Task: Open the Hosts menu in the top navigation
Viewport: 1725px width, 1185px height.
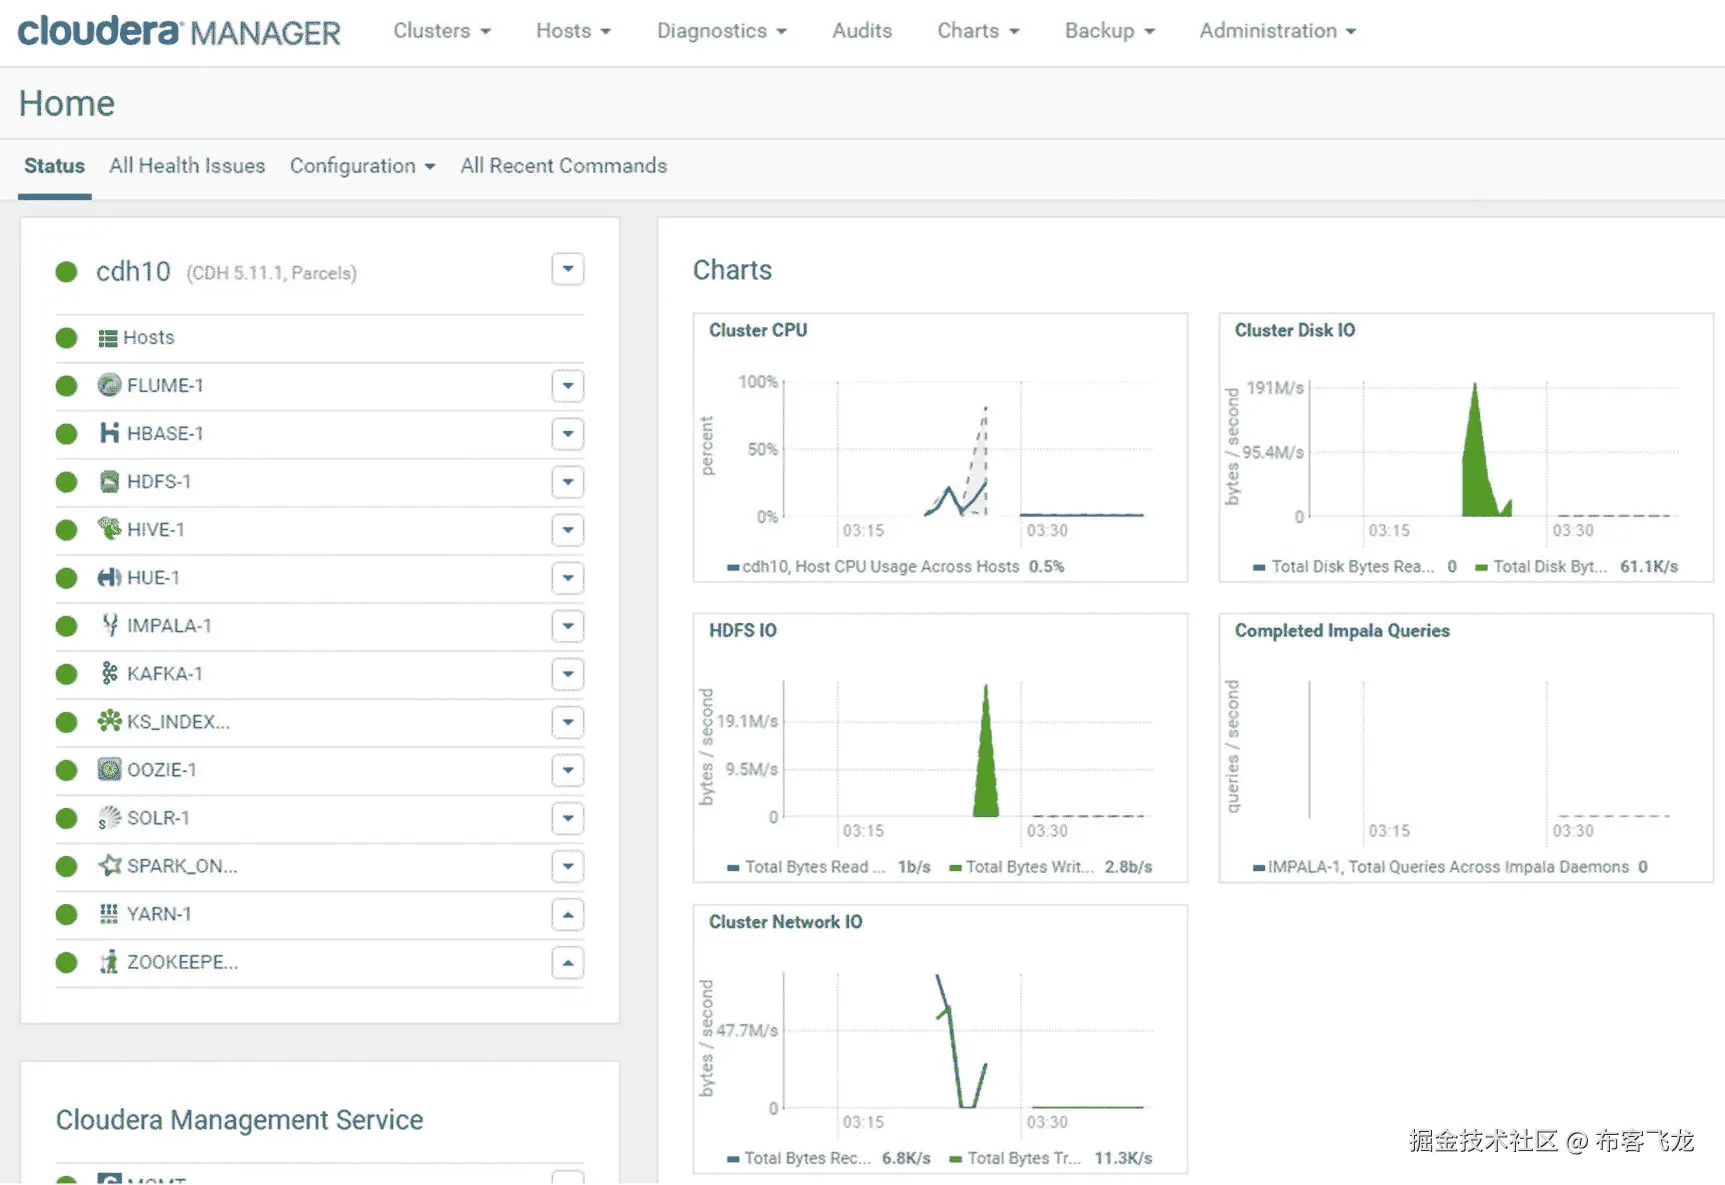Action: click(x=573, y=31)
